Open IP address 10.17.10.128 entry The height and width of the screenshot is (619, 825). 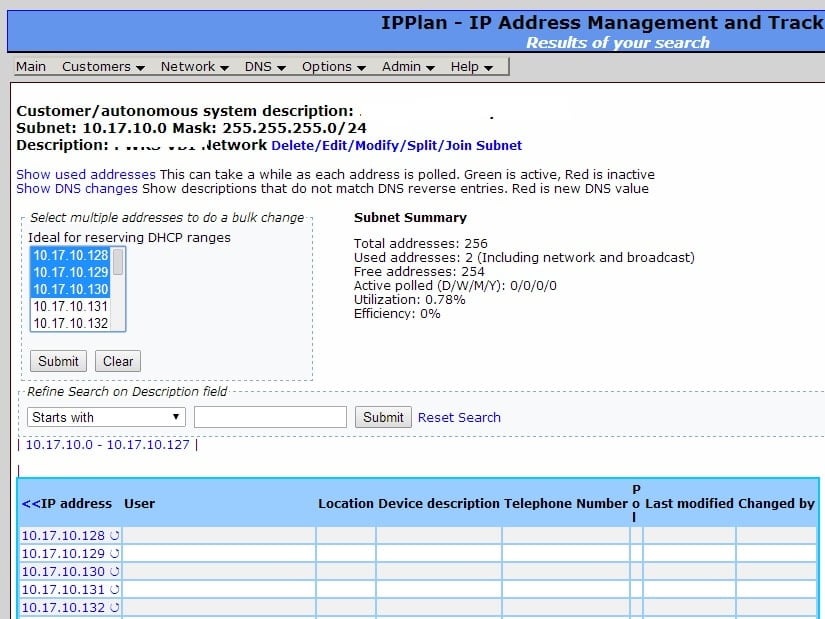tap(63, 536)
